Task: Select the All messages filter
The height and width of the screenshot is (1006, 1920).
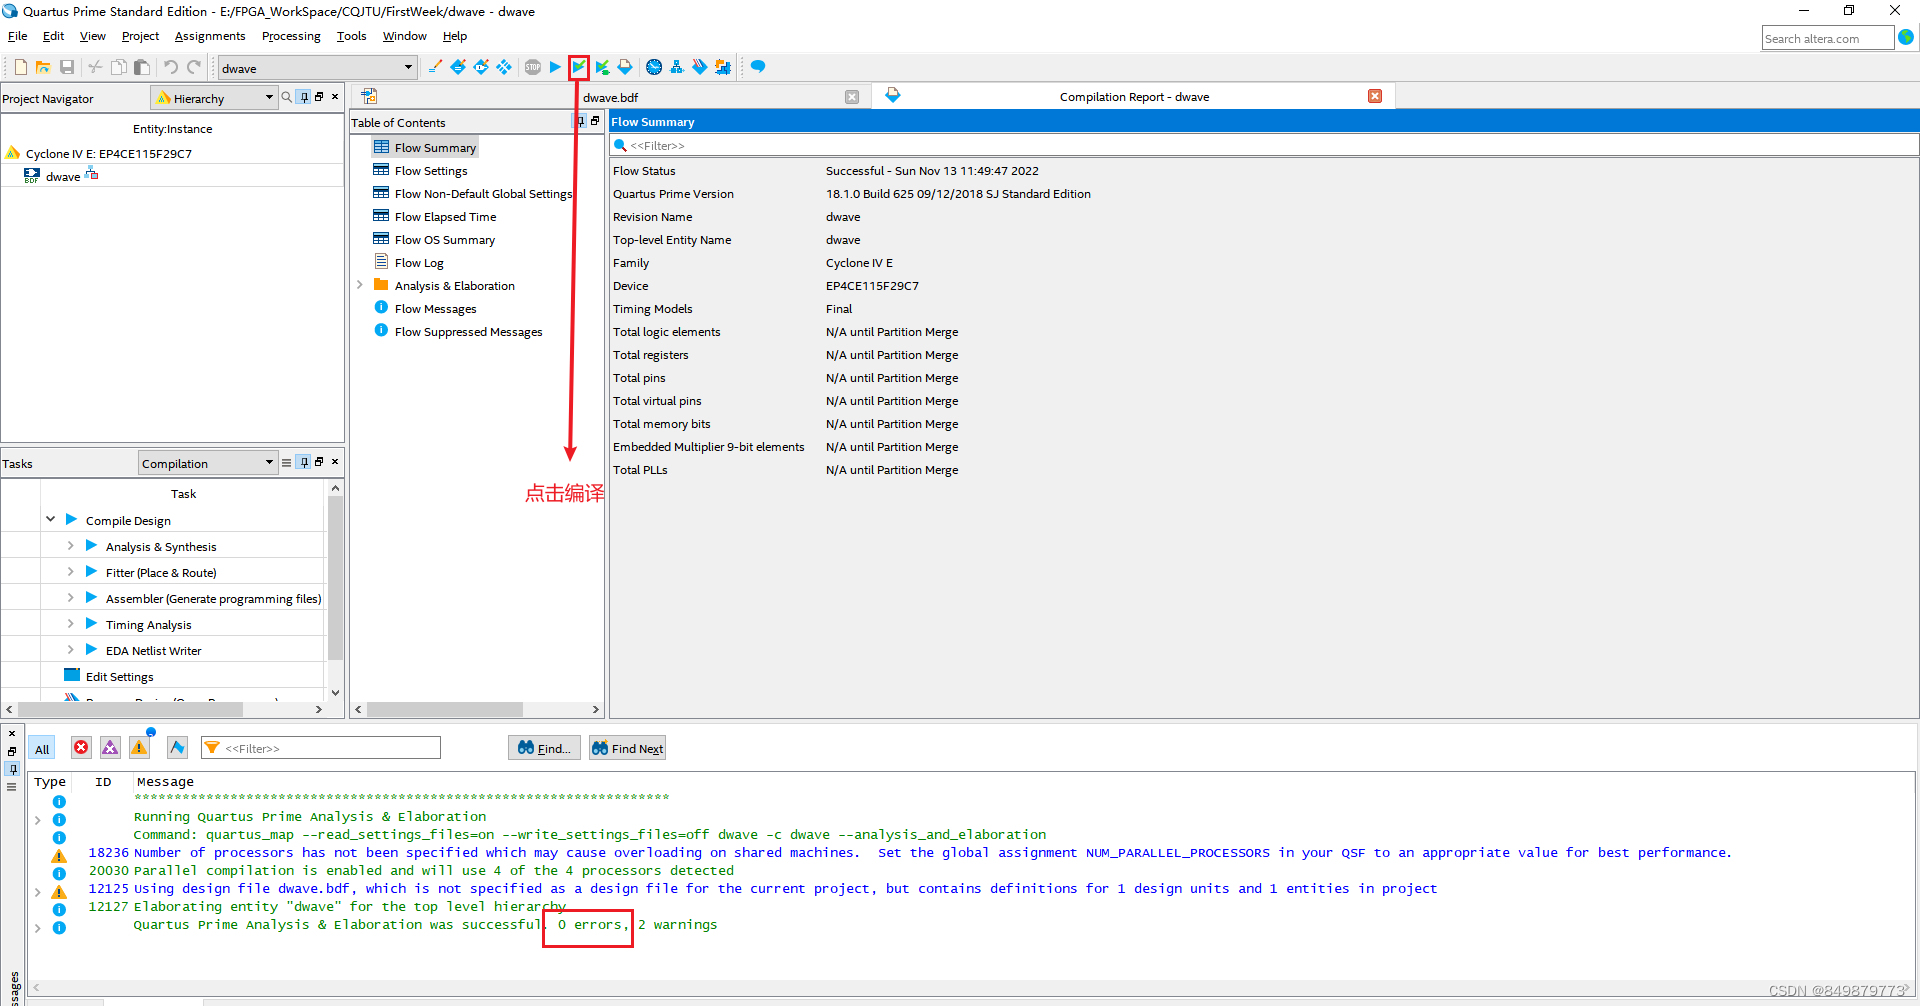Action: click(x=42, y=748)
